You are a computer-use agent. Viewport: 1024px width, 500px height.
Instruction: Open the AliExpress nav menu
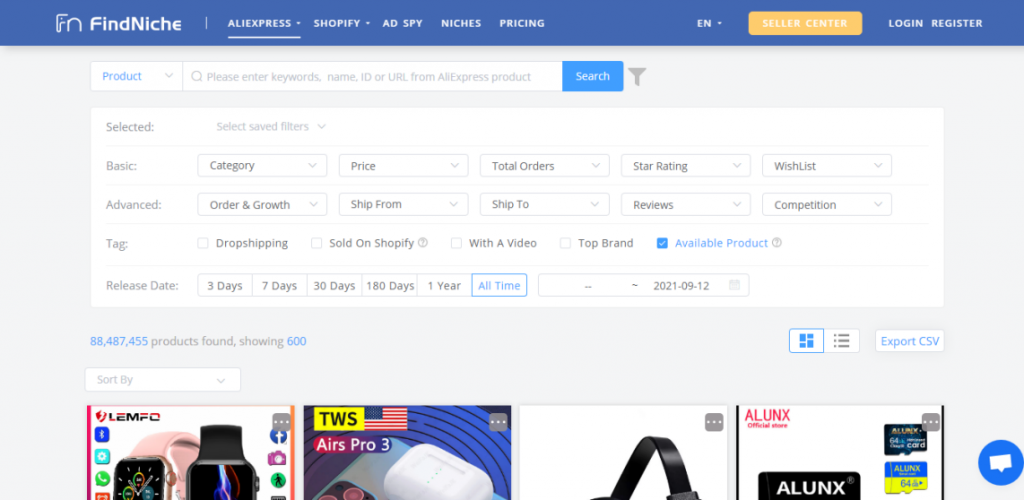click(x=264, y=23)
